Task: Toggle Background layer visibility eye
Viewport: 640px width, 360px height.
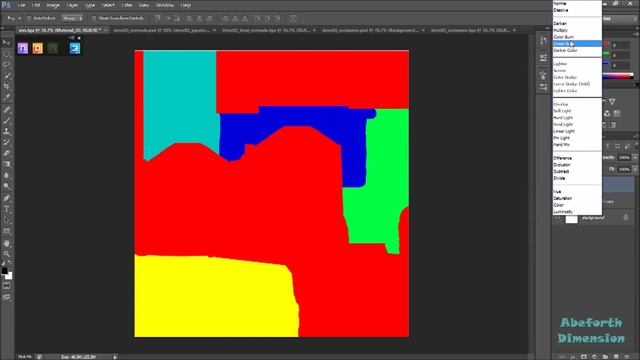Action: click(558, 218)
